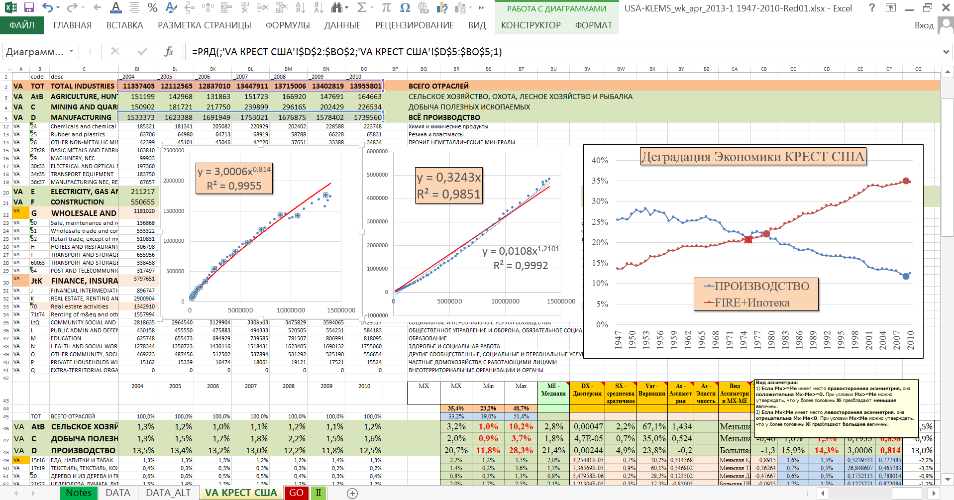Open the ФАЙЛ backstage button
The image size is (954, 500).
point(21,22)
